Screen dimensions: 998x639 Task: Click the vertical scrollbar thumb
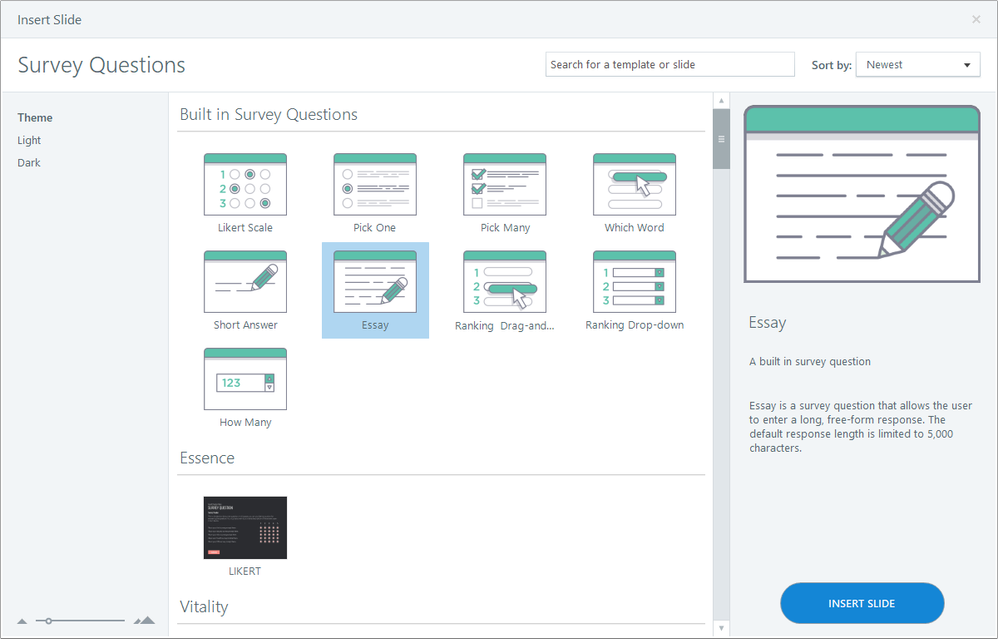[721, 139]
